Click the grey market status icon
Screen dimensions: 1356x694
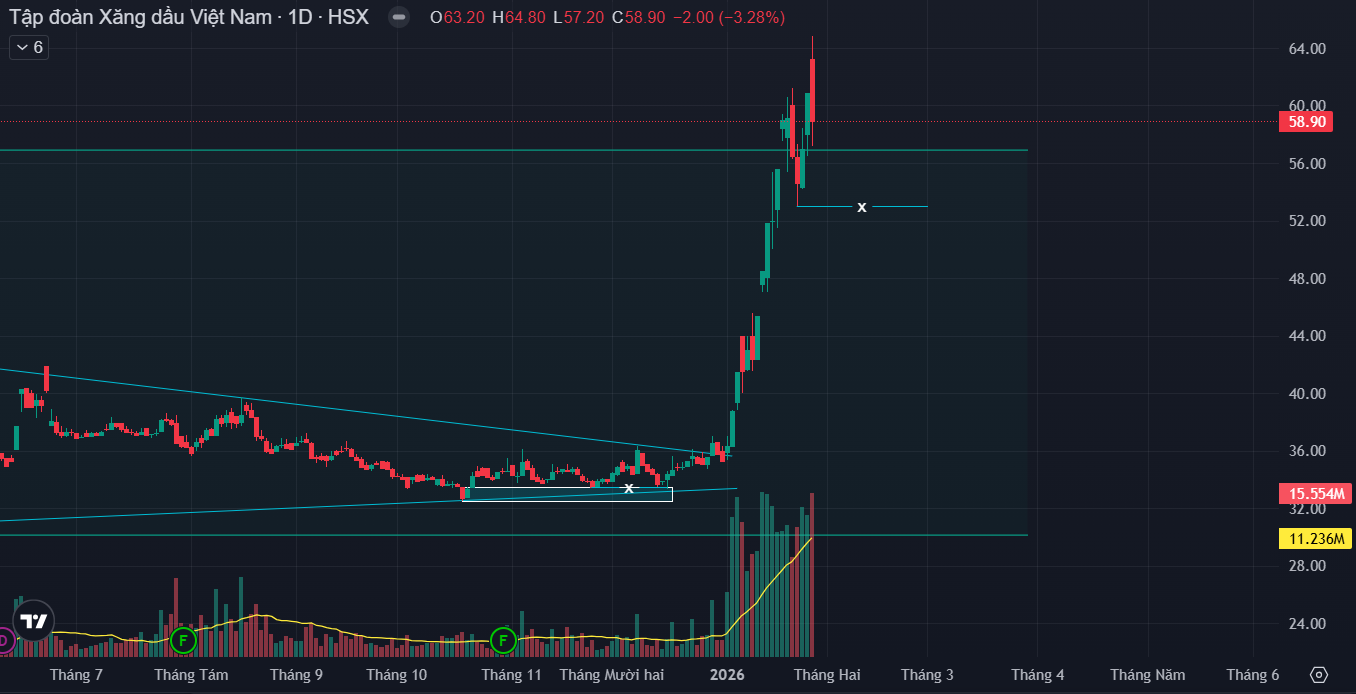tap(399, 17)
